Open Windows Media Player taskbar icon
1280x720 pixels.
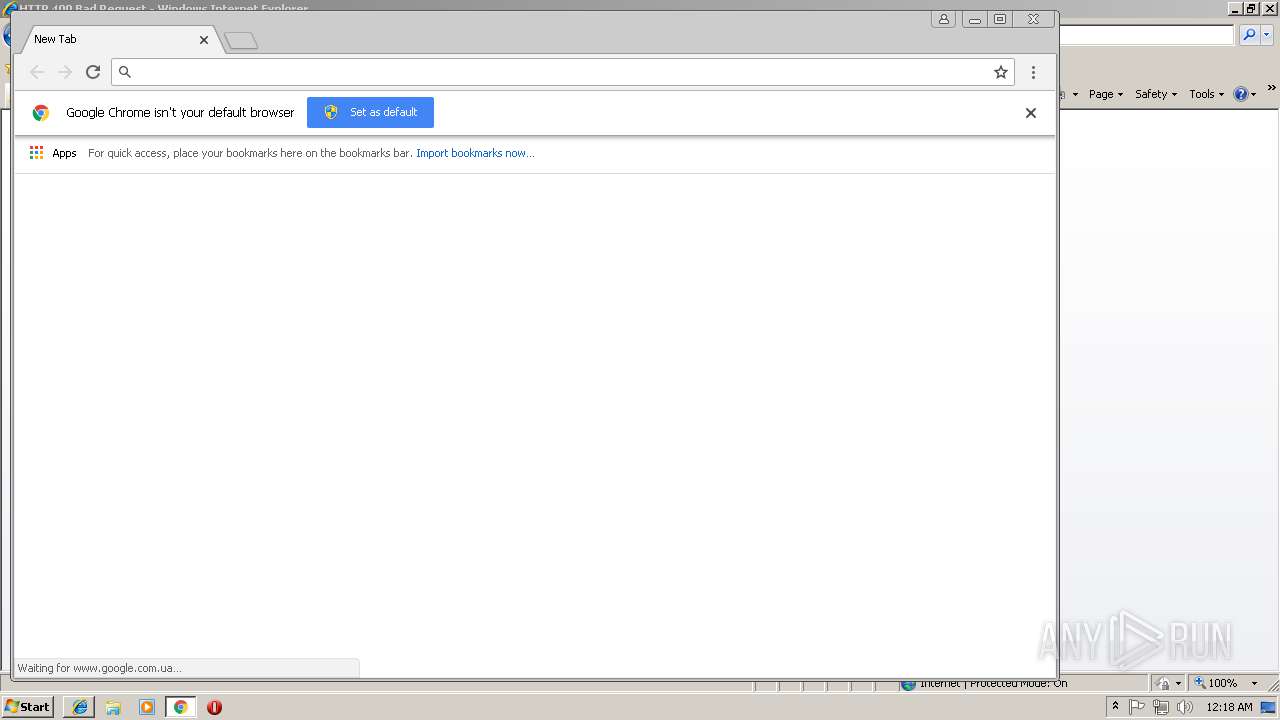[x=147, y=707]
